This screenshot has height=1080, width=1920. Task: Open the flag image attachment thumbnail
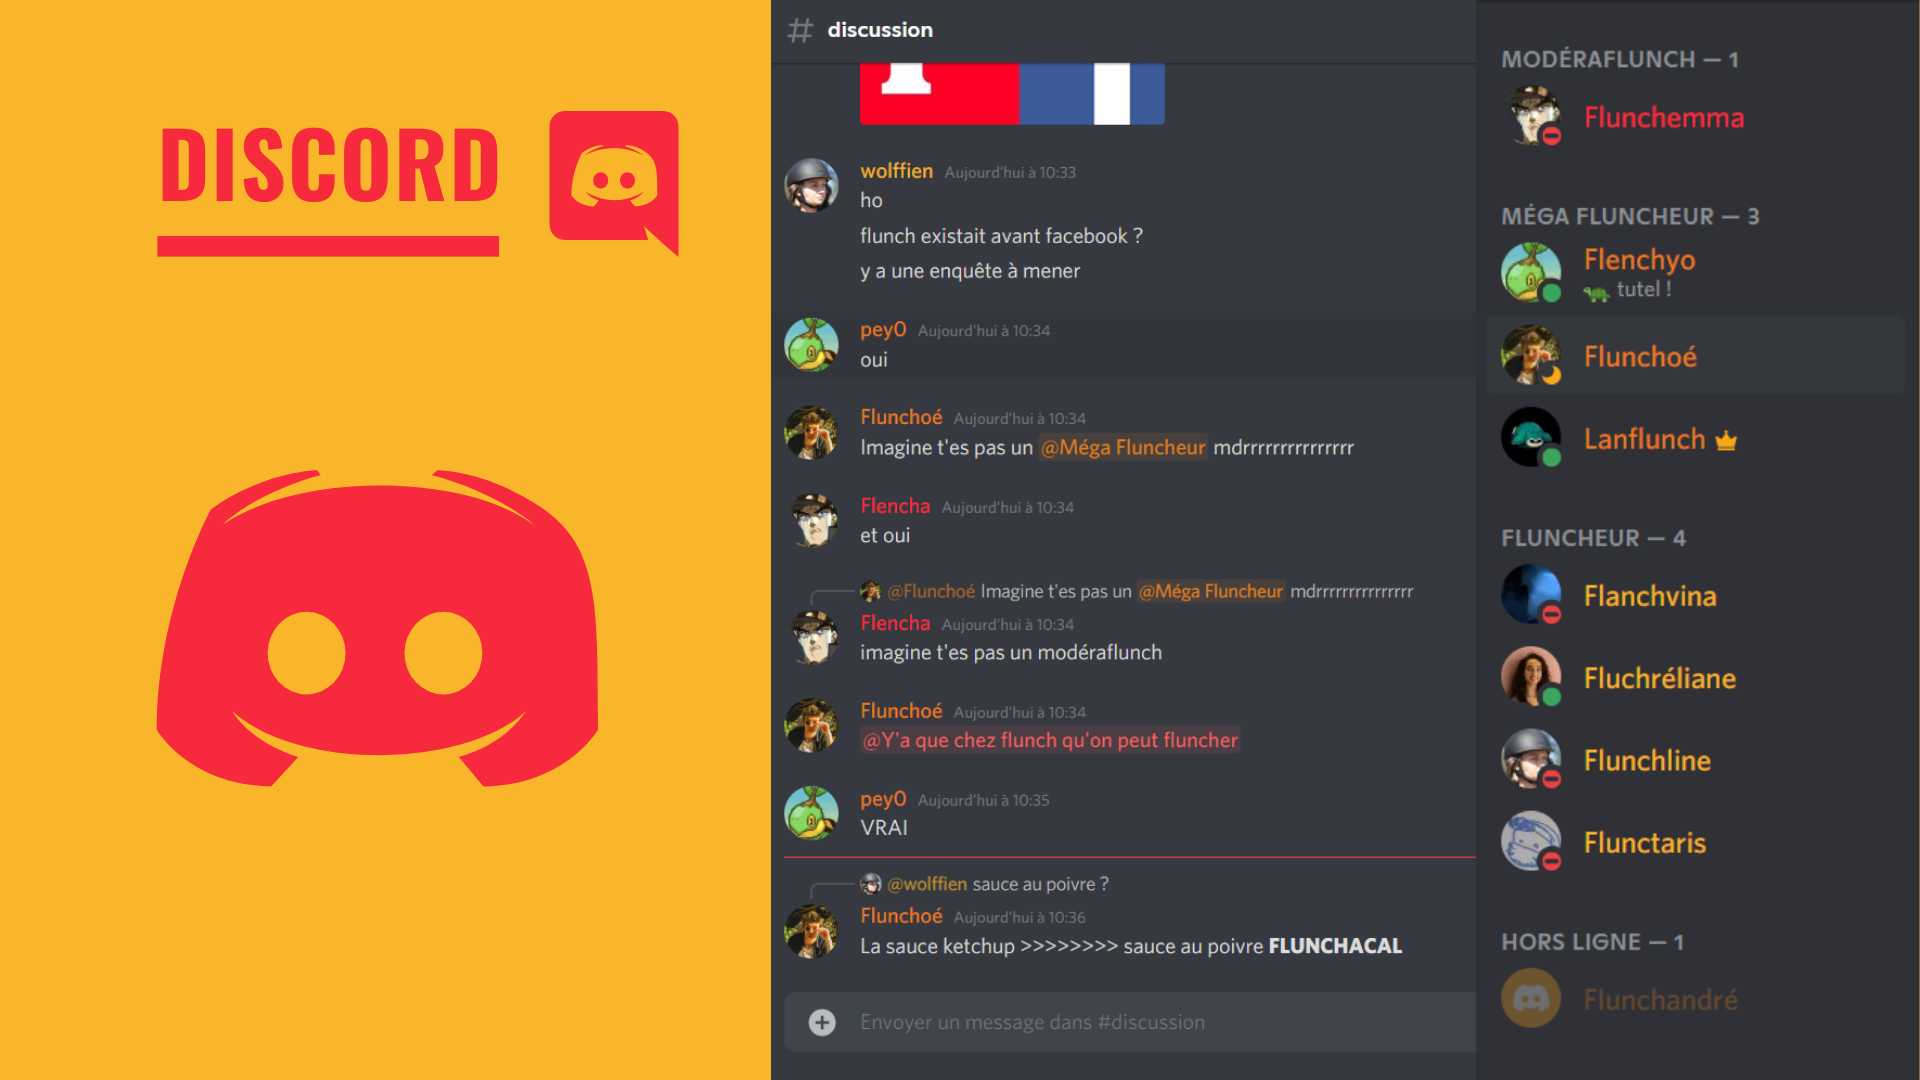[x=1012, y=94]
